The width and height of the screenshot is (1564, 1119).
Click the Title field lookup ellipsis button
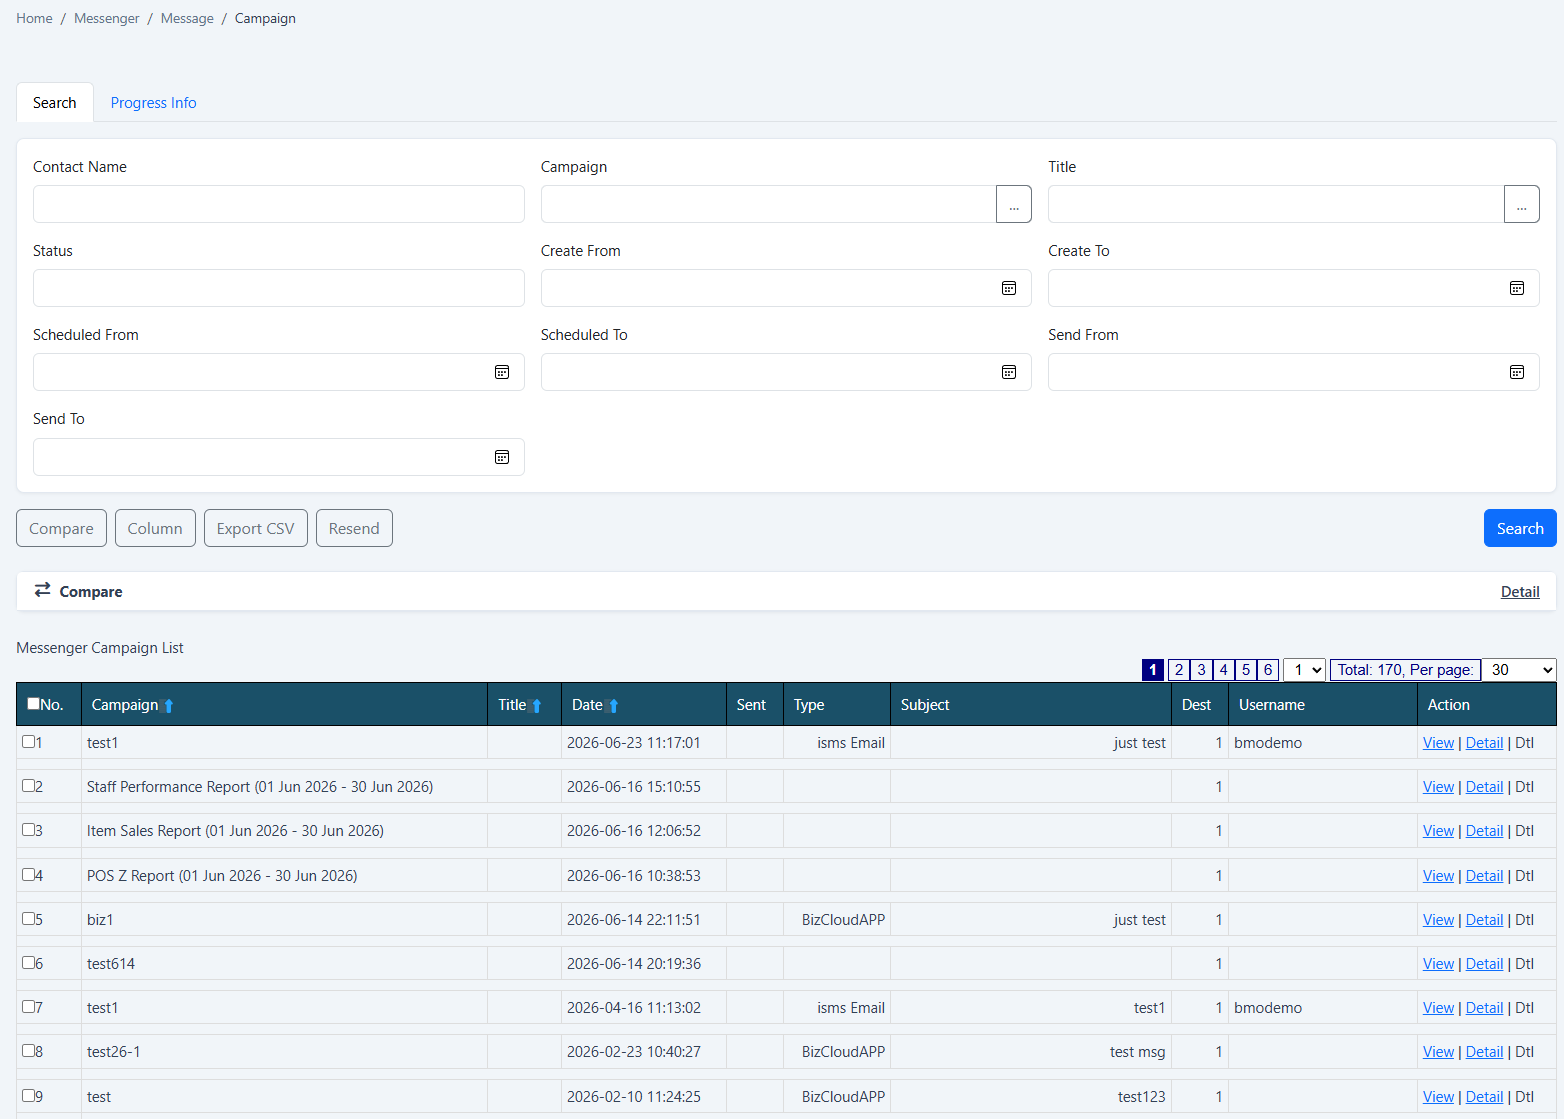point(1521,204)
